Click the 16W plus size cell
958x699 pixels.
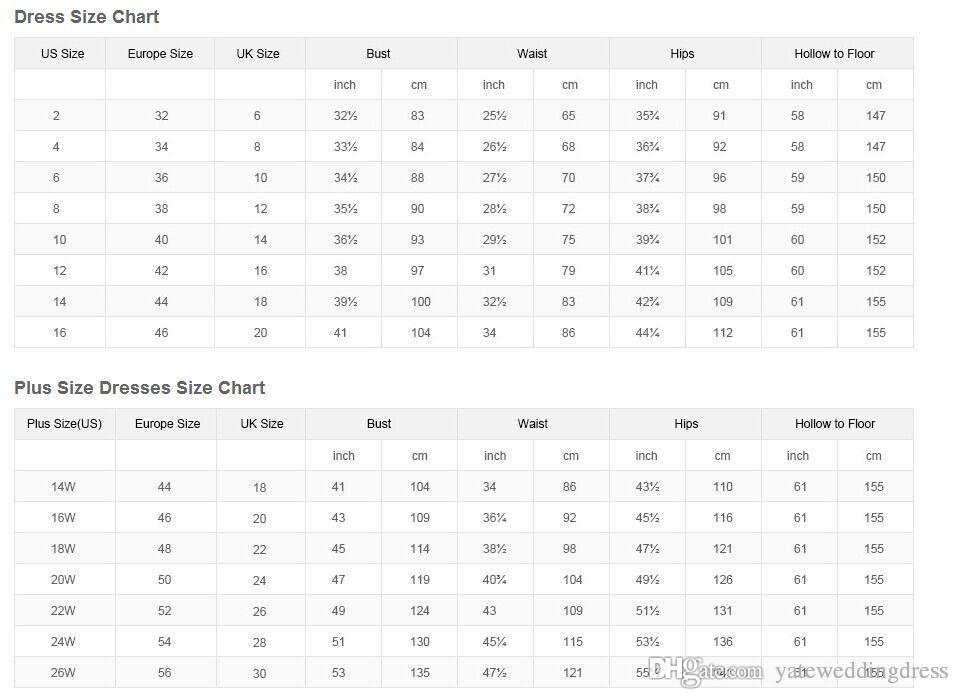pos(64,518)
